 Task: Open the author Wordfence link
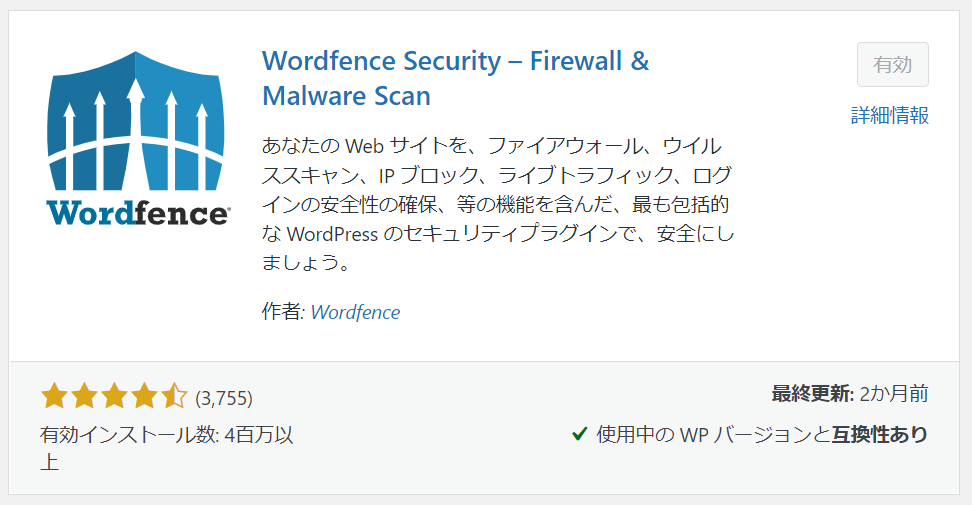click(x=355, y=312)
